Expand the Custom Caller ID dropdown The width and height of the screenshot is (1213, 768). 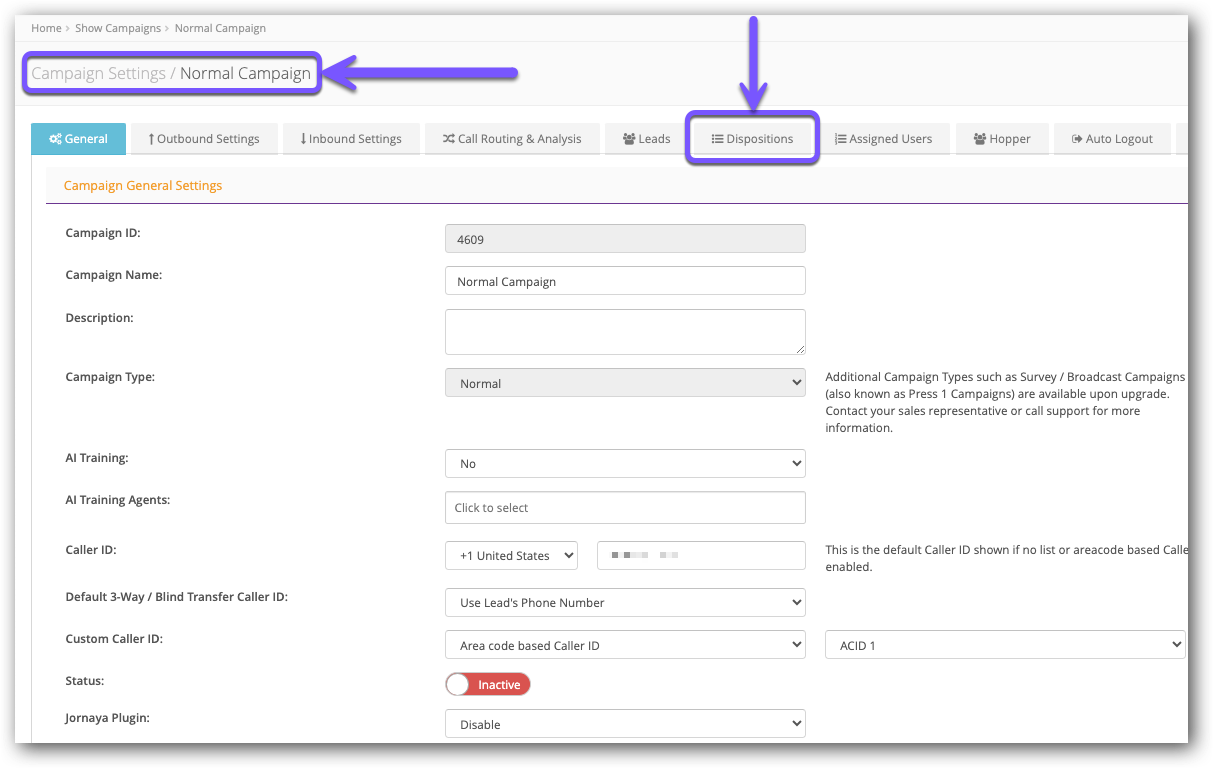point(625,645)
